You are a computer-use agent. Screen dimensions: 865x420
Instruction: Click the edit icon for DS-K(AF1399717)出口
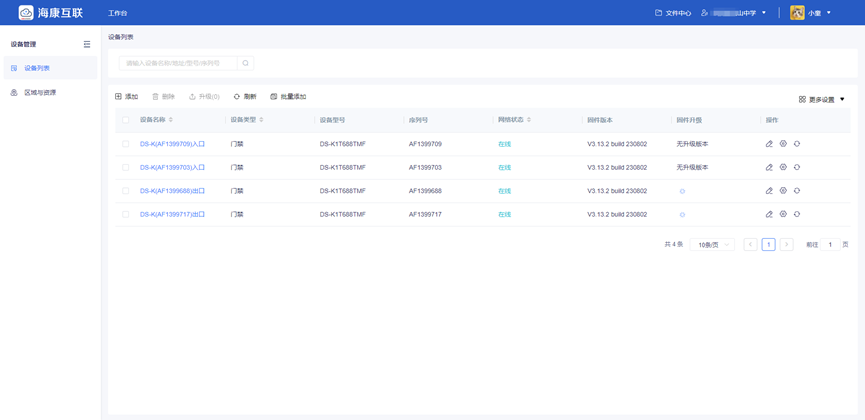click(769, 214)
